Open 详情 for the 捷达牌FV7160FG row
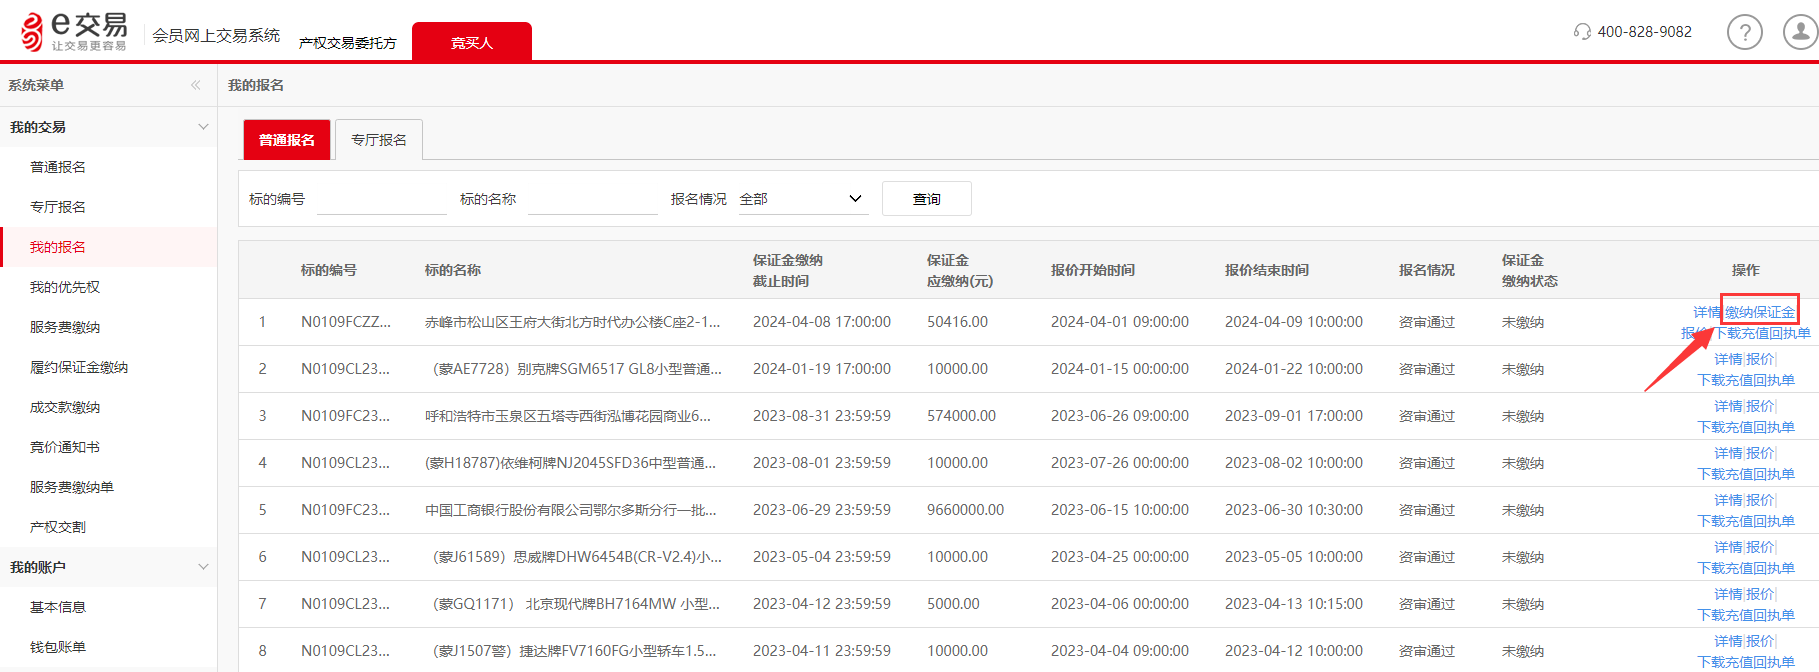1819x672 pixels. coord(1728,641)
